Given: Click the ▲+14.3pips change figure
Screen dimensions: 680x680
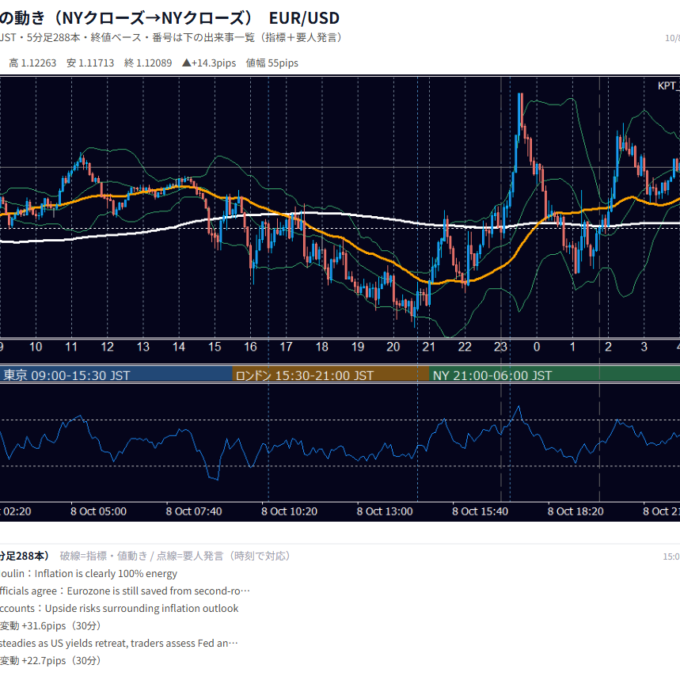Looking at the screenshot, I should pos(209,63).
